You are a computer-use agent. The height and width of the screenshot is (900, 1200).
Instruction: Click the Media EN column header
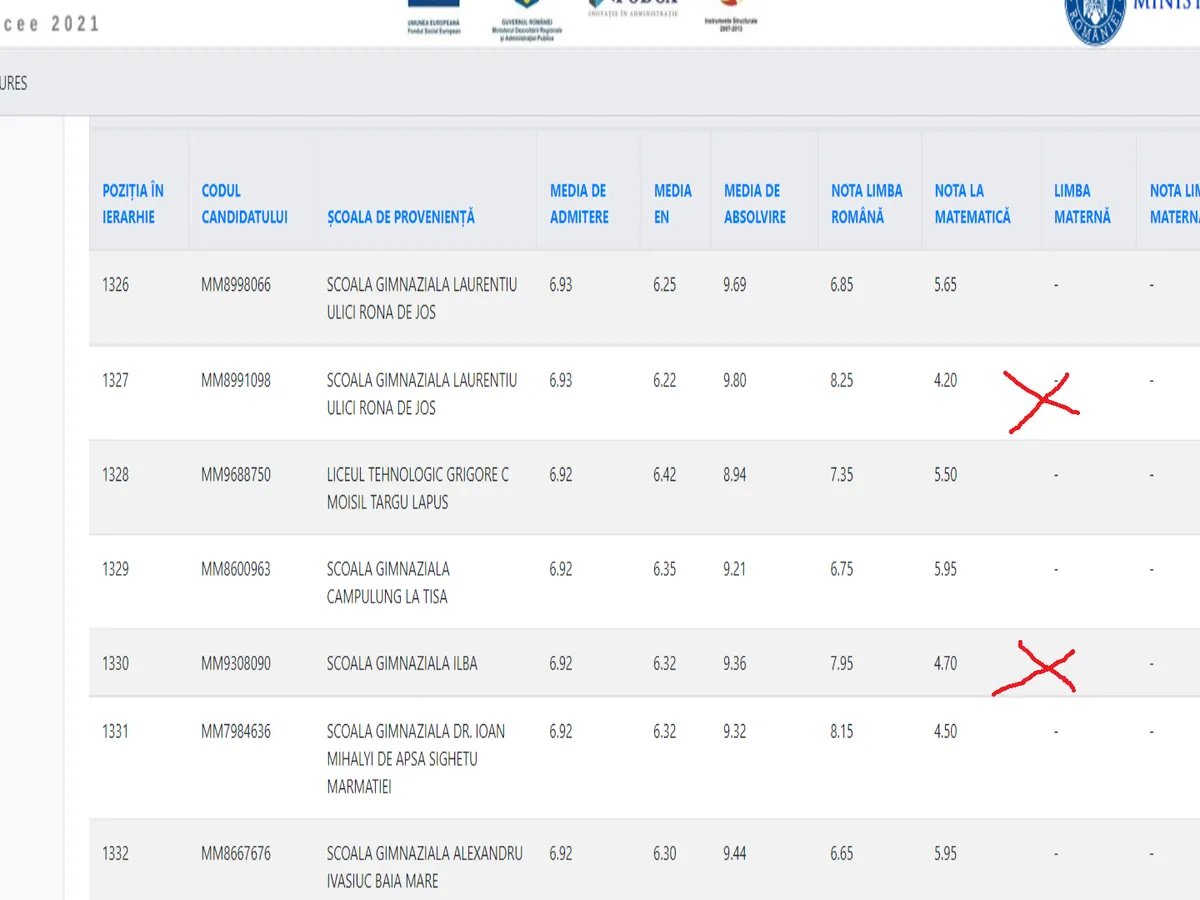pyautogui.click(x=672, y=203)
